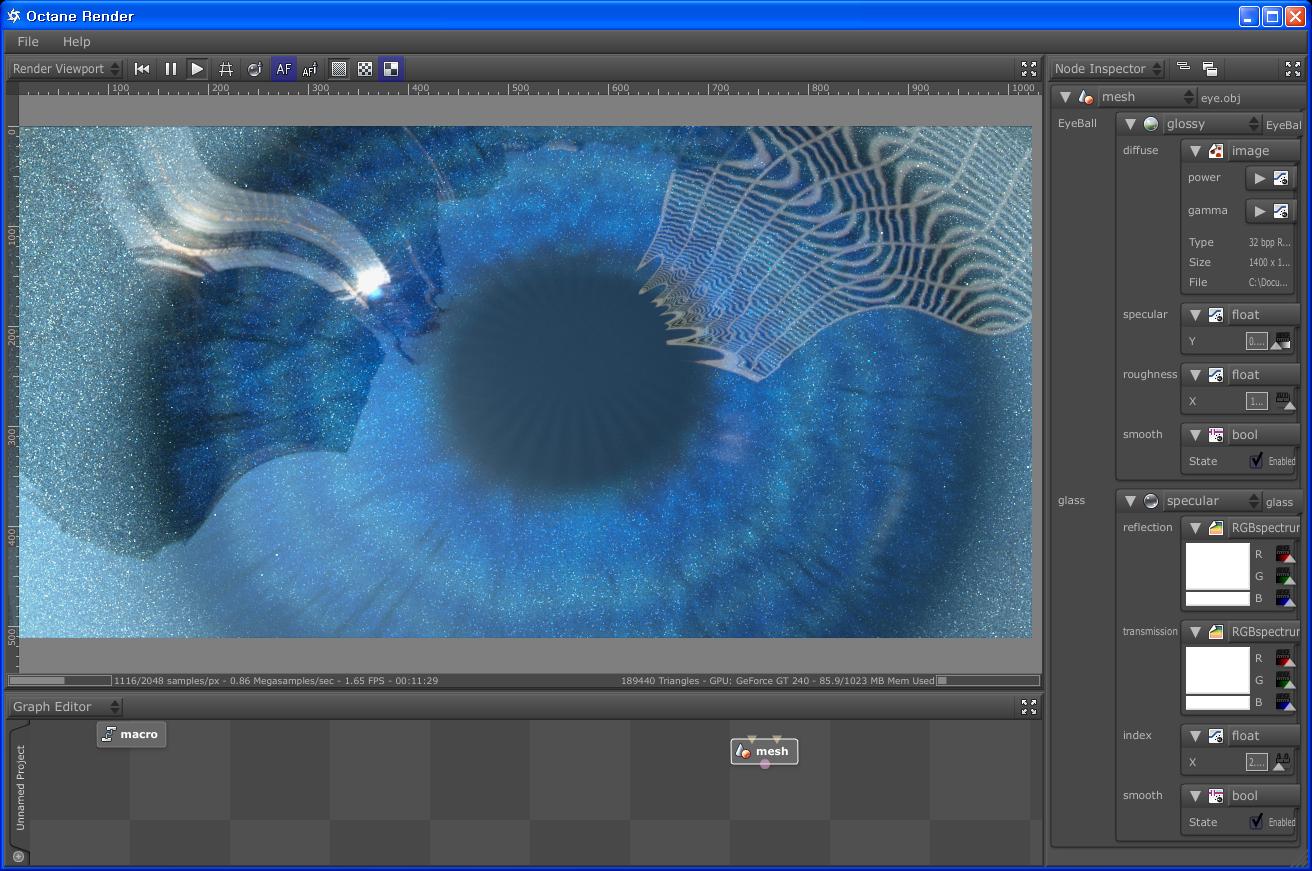The height and width of the screenshot is (871, 1312).
Task: Open the Render Viewport panel dropdown
Action: pyautogui.click(x=66, y=69)
